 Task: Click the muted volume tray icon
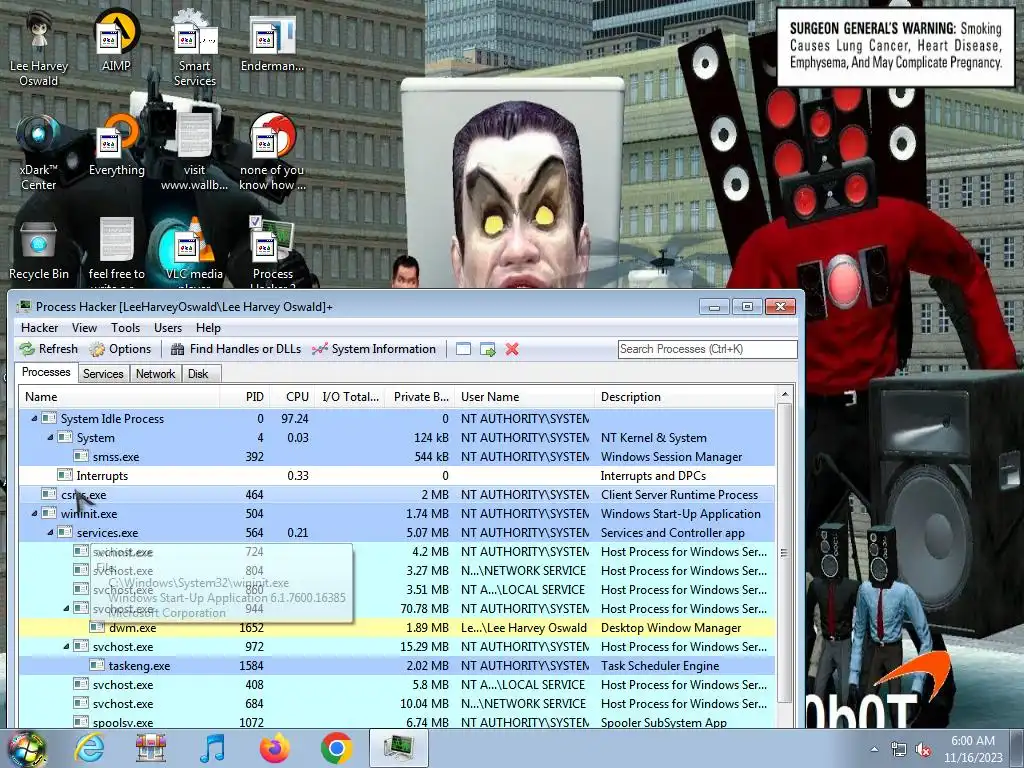(x=923, y=750)
